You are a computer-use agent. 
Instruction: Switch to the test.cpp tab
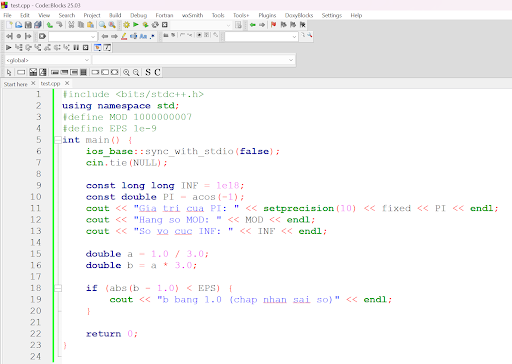(50, 83)
